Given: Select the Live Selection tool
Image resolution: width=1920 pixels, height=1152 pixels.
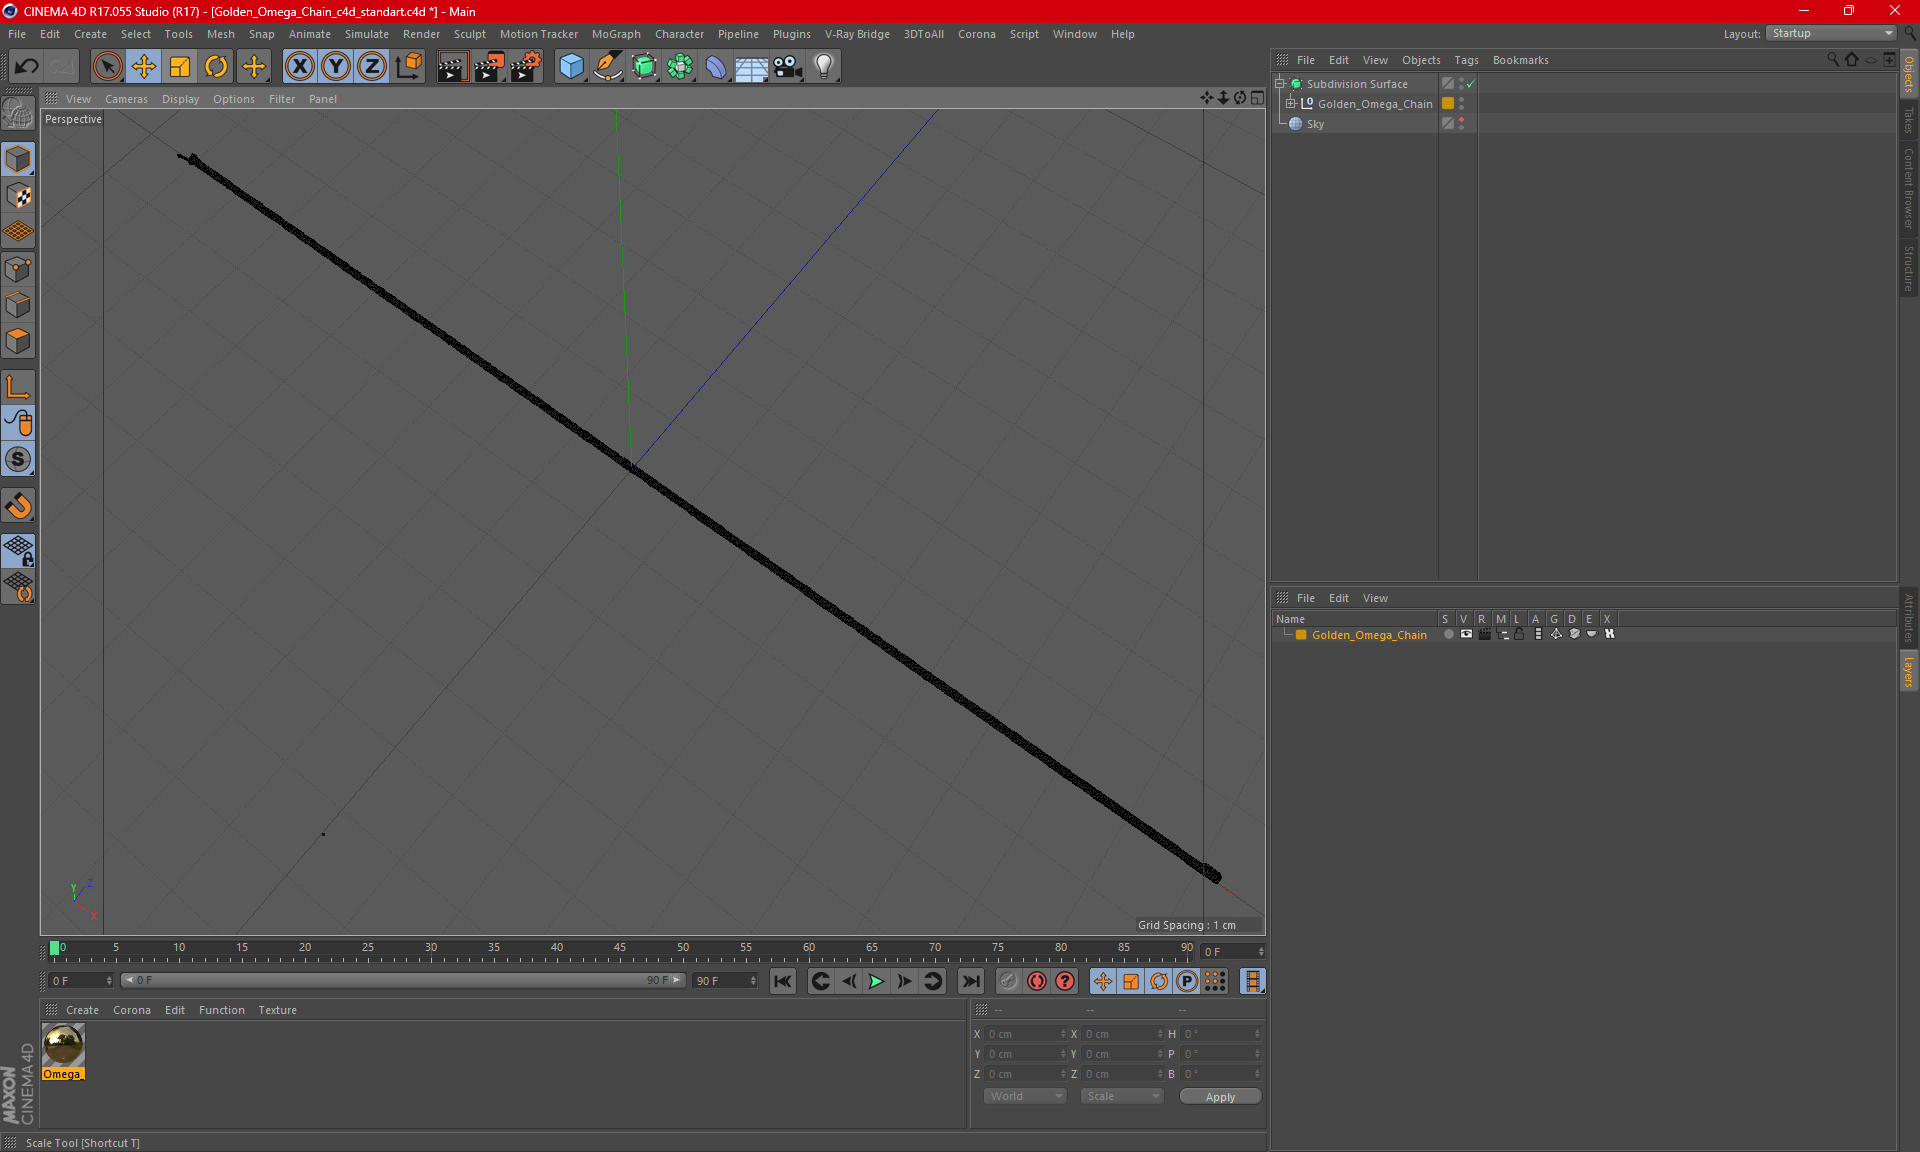Looking at the screenshot, I should 107,67.
